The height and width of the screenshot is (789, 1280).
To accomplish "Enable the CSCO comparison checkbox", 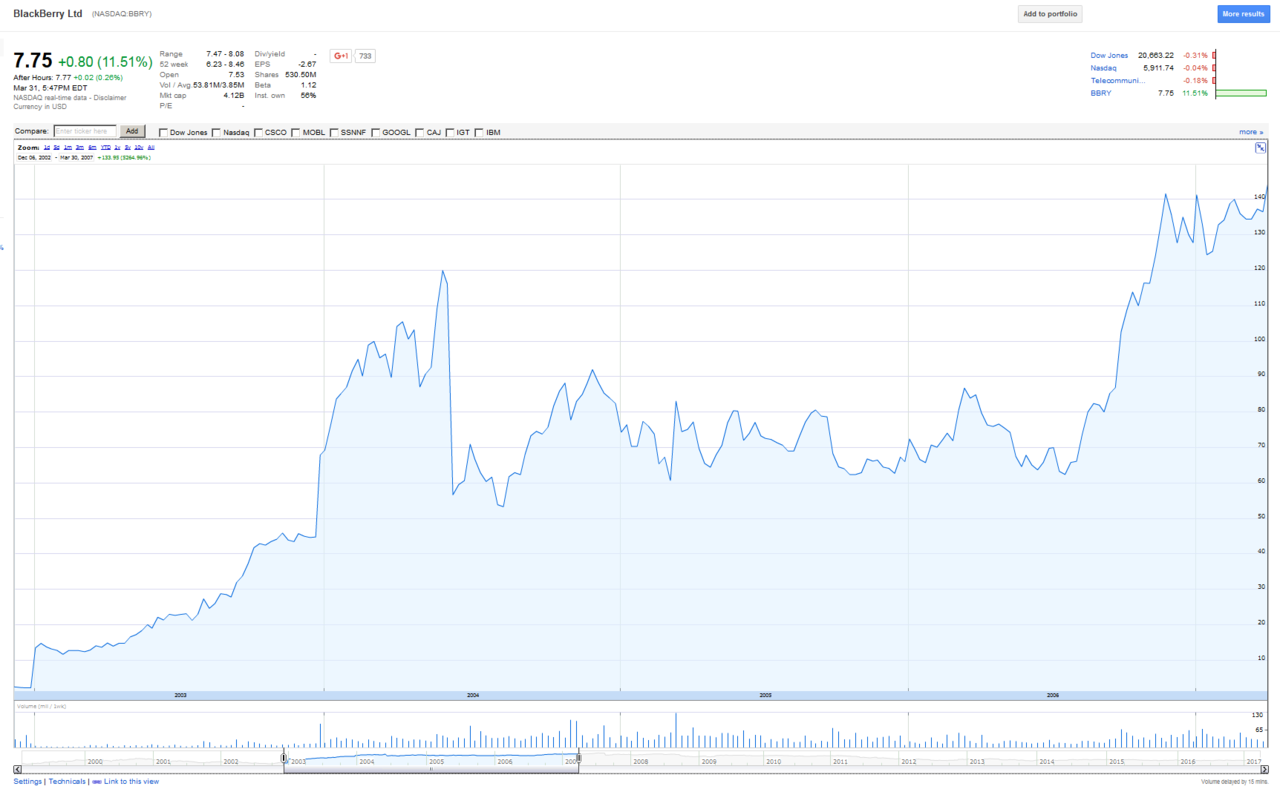I will pos(258,132).
